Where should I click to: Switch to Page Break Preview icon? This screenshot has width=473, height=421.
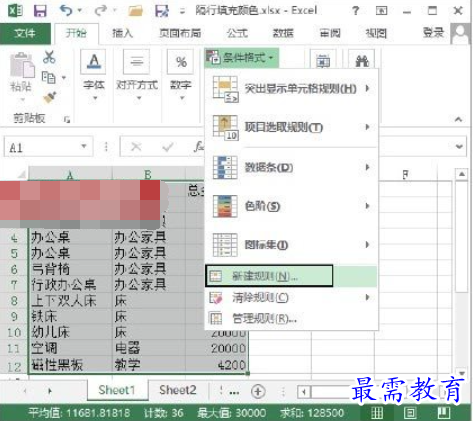tap(444, 413)
